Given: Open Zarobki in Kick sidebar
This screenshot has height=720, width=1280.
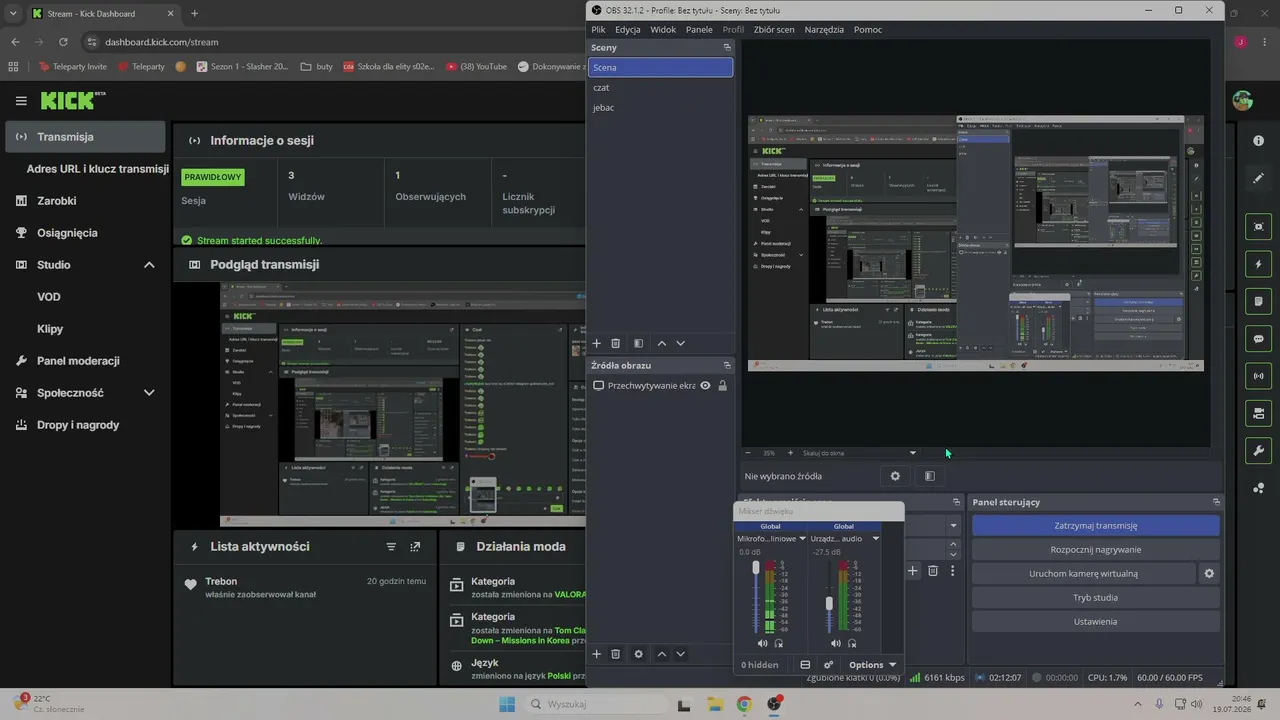Looking at the screenshot, I should [86, 201].
